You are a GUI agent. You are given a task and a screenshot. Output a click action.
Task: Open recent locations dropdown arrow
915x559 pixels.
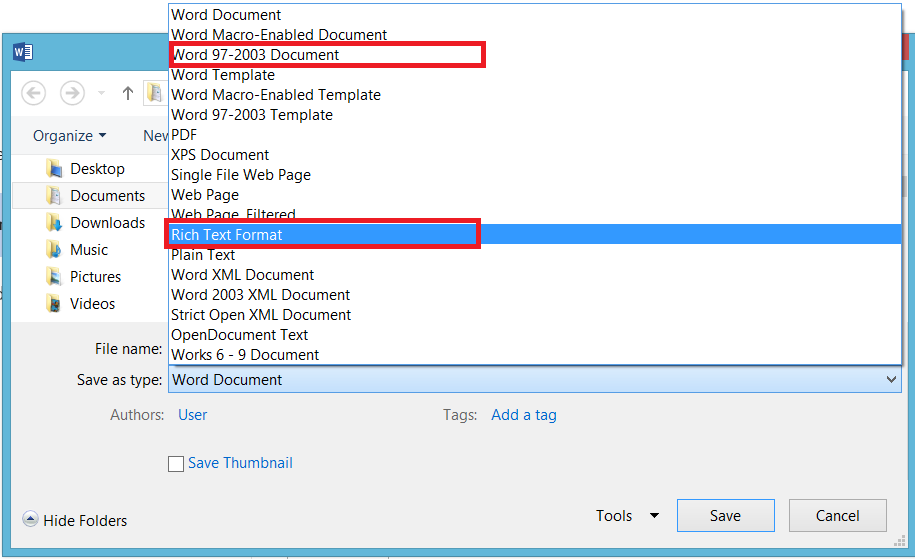point(102,93)
